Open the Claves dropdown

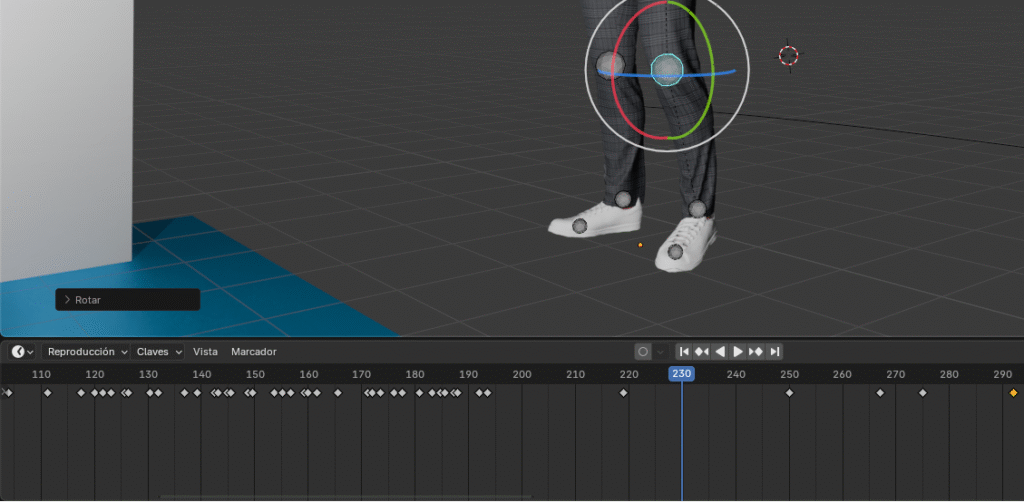(159, 352)
